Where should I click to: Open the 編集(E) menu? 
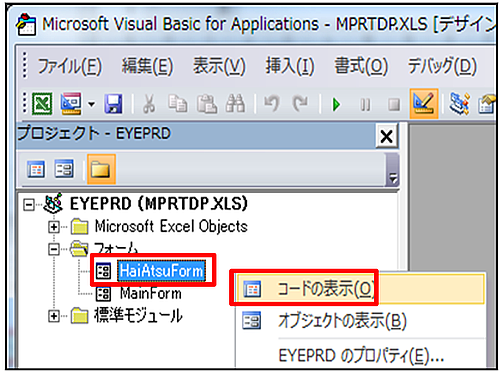[x=147, y=65]
